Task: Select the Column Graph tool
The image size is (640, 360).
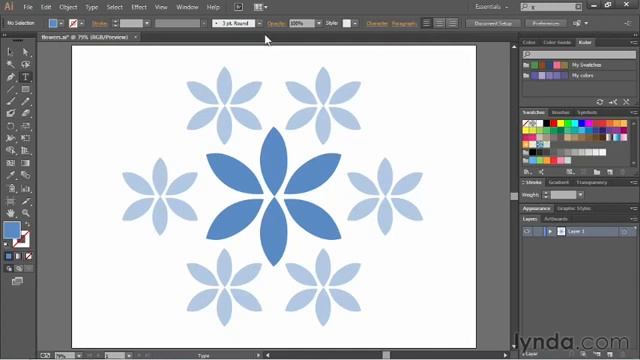Action: (x=25, y=188)
